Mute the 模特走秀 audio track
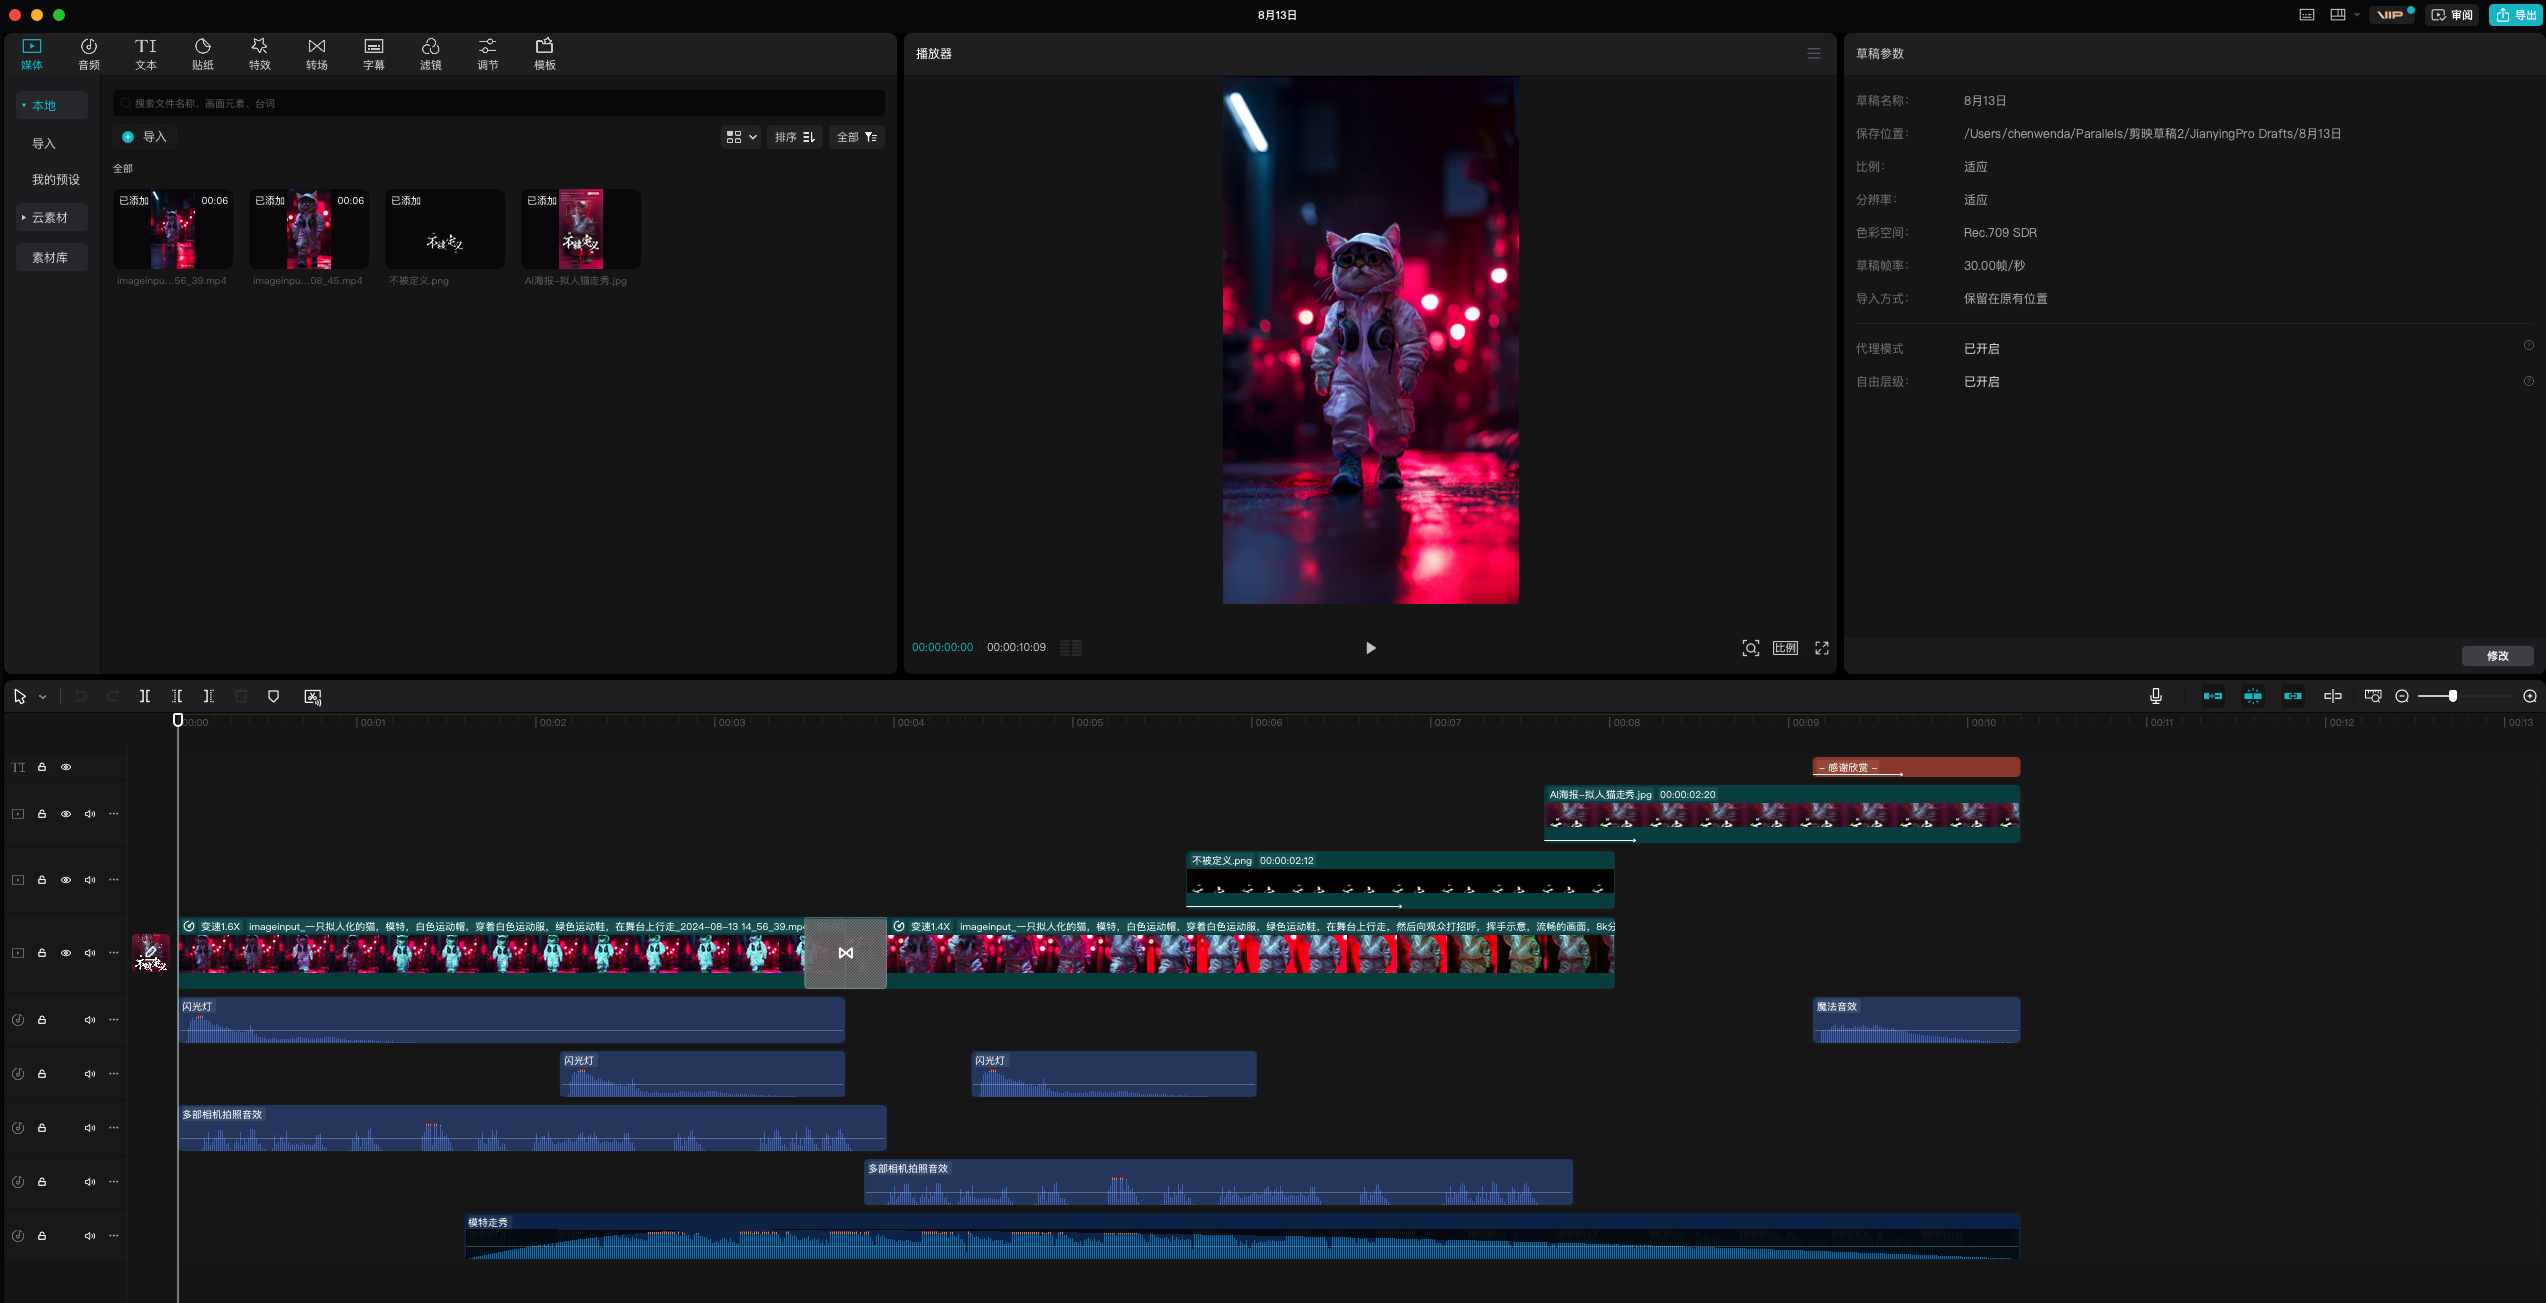Viewport: 2546px width, 1303px height. tap(90, 1236)
